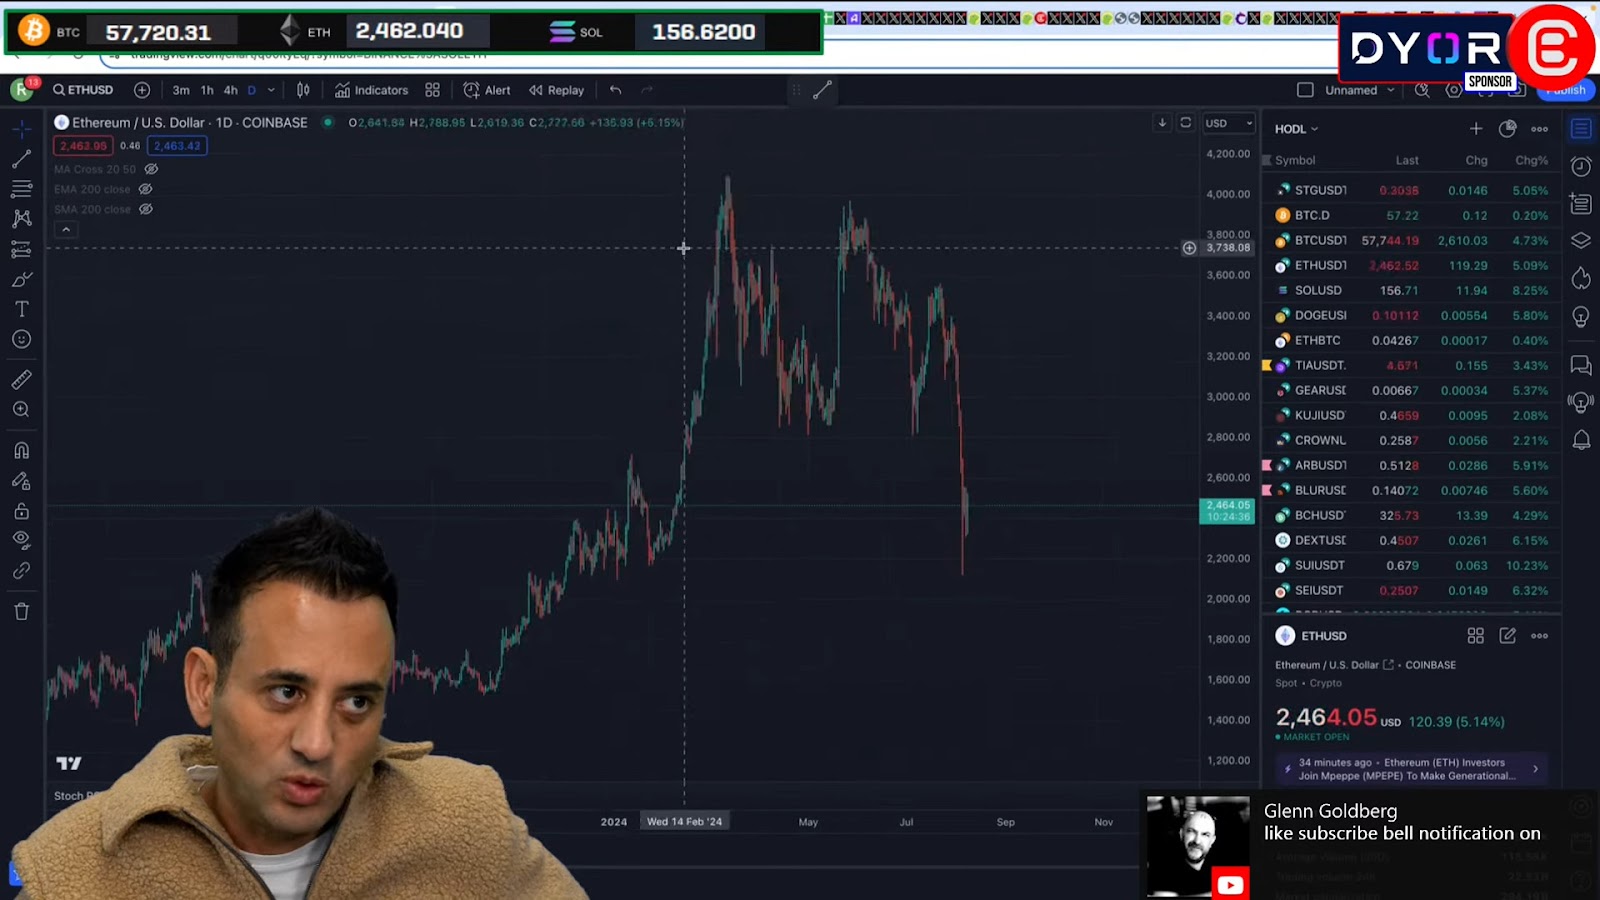Open the chat panel in right sidebar
This screenshot has height=900, width=1600.
(1581, 365)
